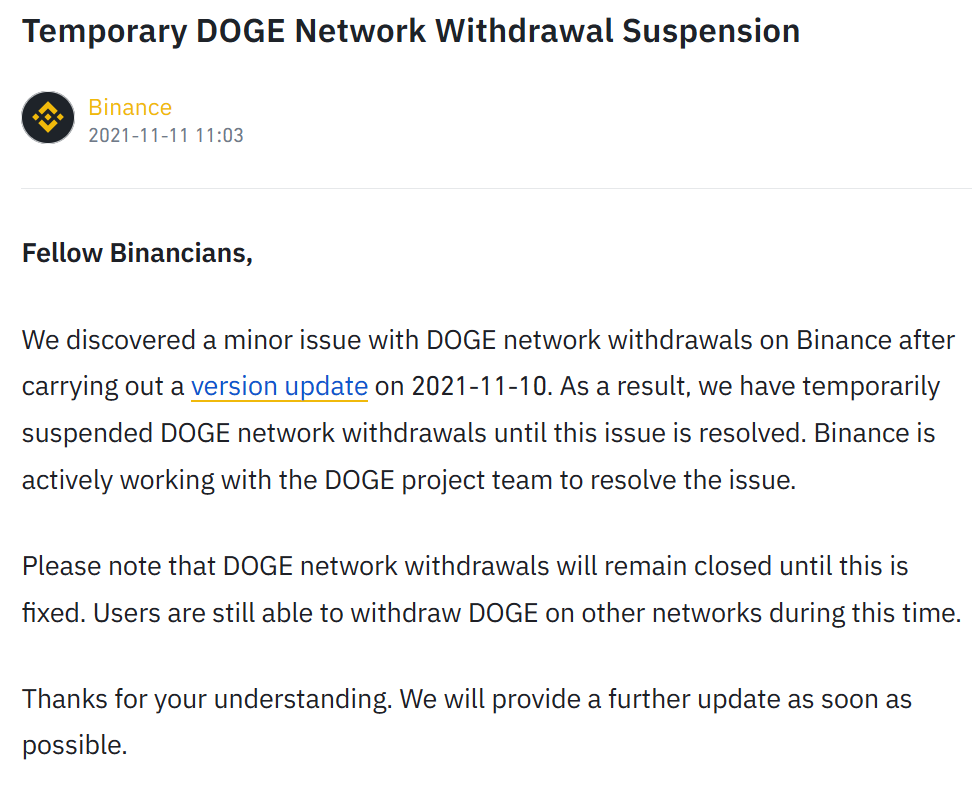Click the word Suspension in the heading
This screenshot has height=790, width=978.
[x=711, y=31]
